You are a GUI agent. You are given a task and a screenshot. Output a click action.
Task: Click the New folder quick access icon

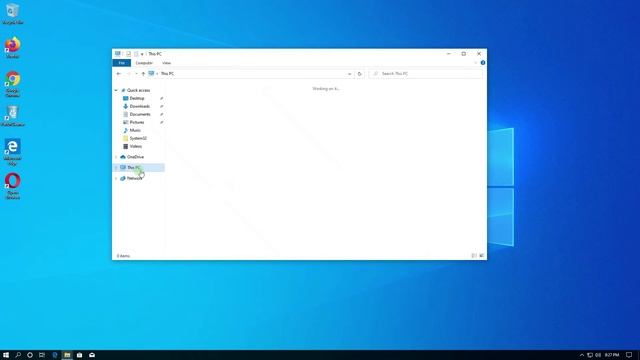click(136, 54)
